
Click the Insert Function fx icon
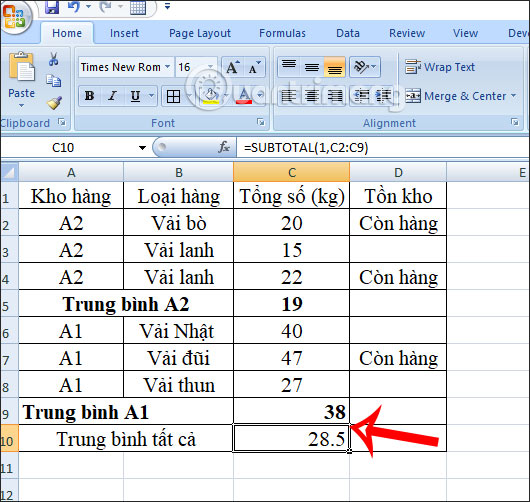[224, 147]
